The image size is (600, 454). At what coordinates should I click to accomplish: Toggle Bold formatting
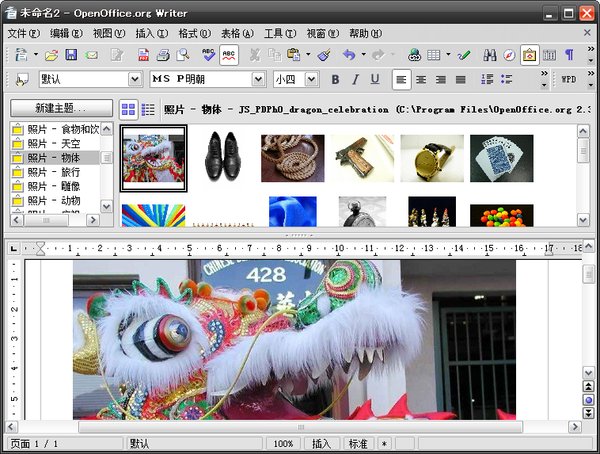pos(335,79)
